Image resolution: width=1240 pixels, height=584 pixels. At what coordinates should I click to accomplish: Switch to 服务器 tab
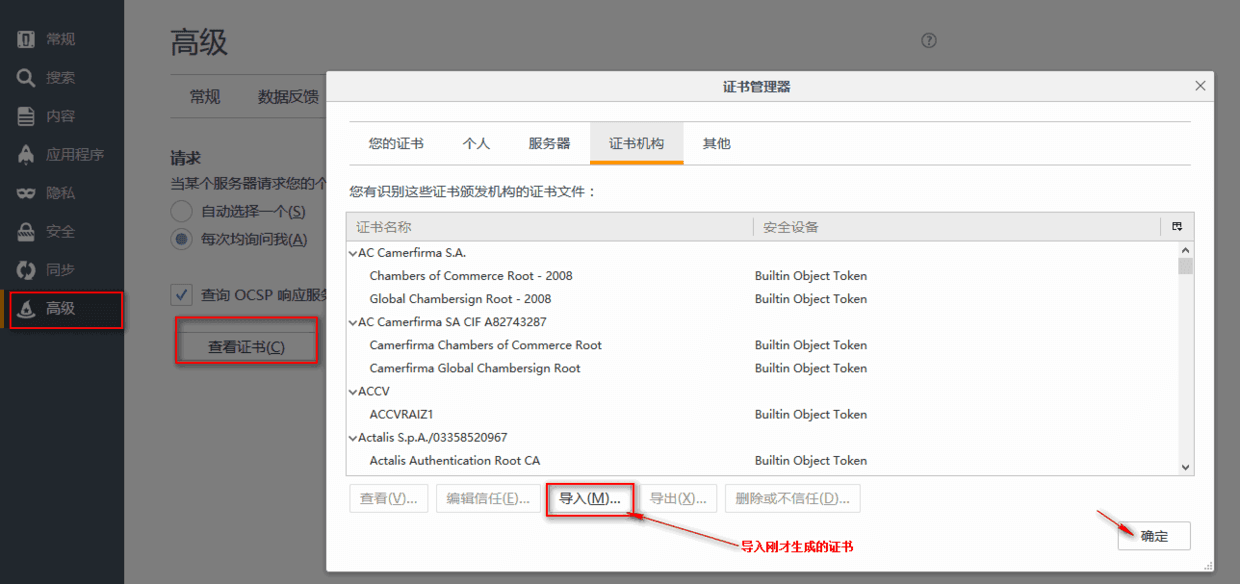point(549,144)
